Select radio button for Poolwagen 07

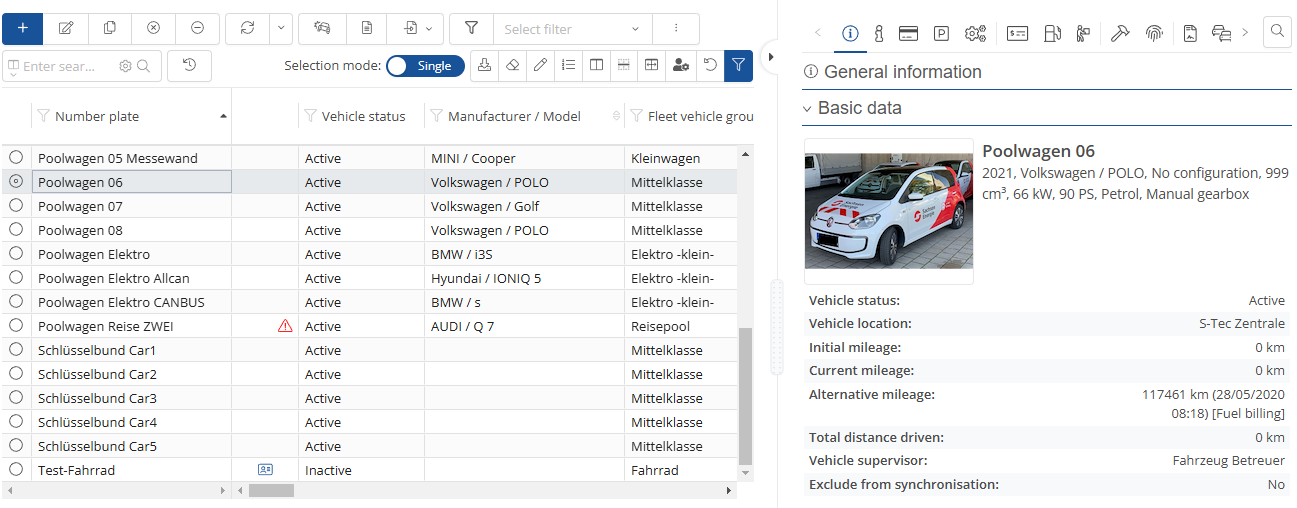point(16,206)
